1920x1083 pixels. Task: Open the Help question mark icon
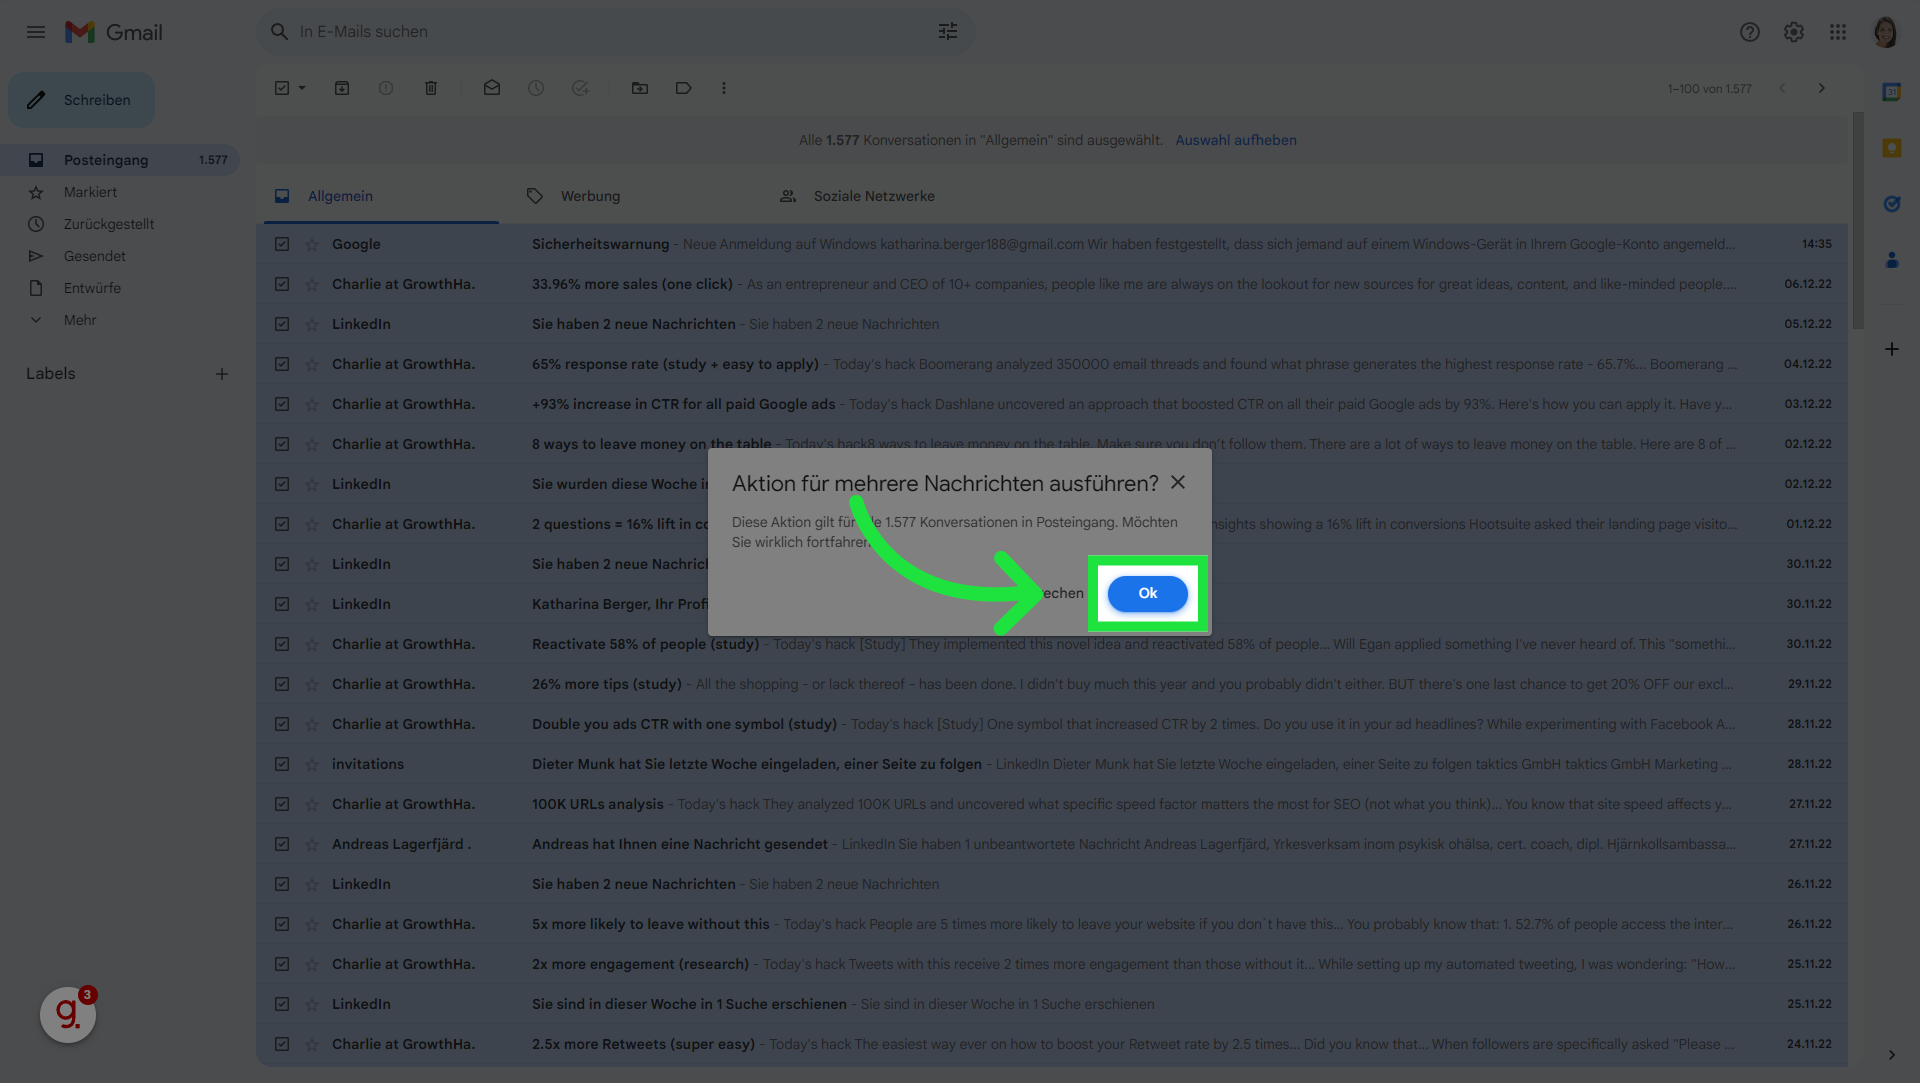coord(1749,32)
